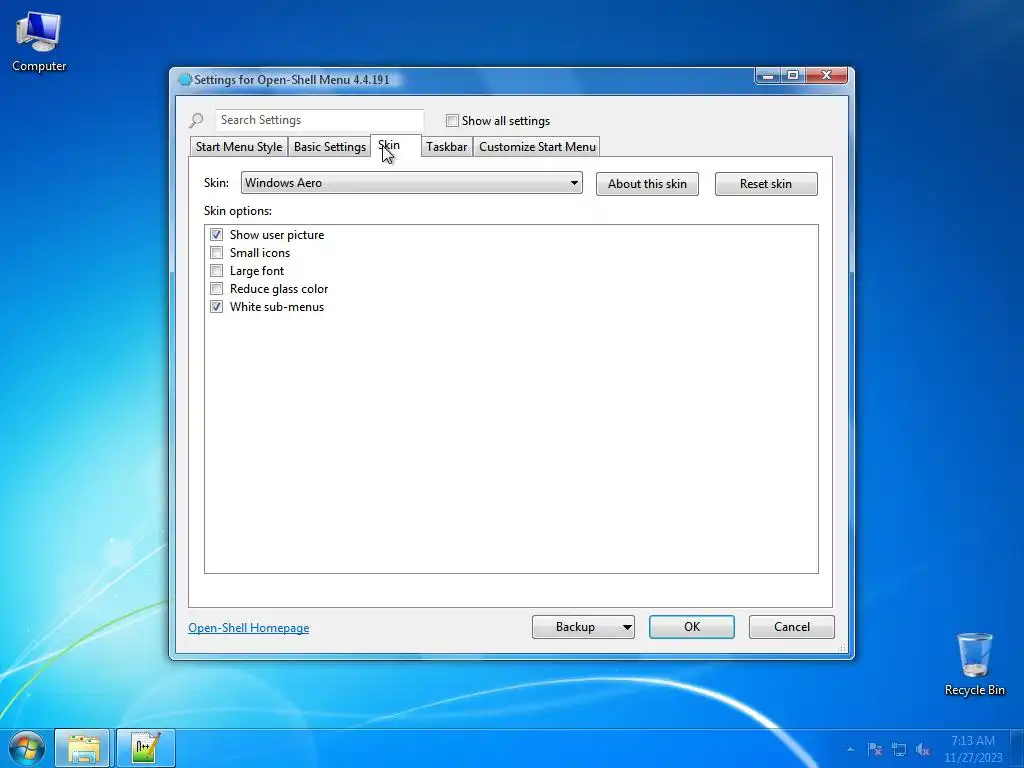Click the network tray icon
The image size is (1024, 768).
click(899, 749)
